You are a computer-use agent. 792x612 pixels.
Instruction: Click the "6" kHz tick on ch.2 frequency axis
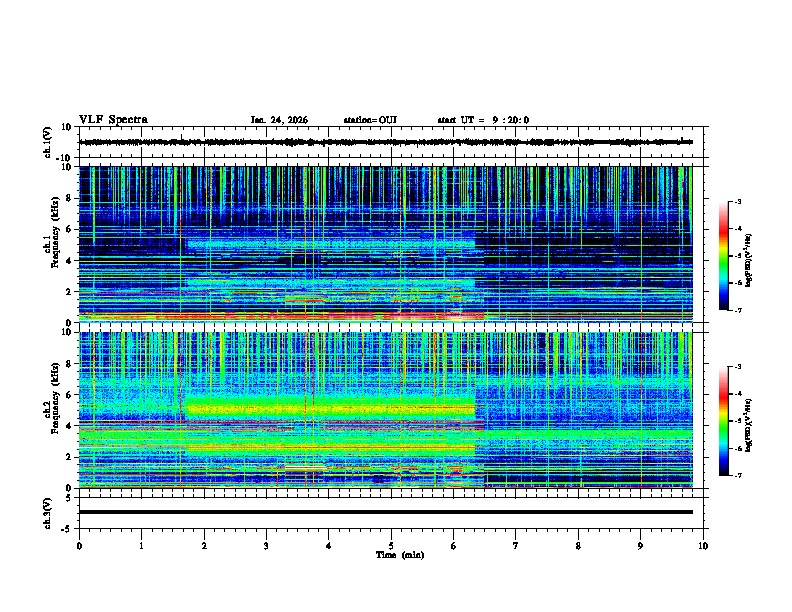click(69, 395)
